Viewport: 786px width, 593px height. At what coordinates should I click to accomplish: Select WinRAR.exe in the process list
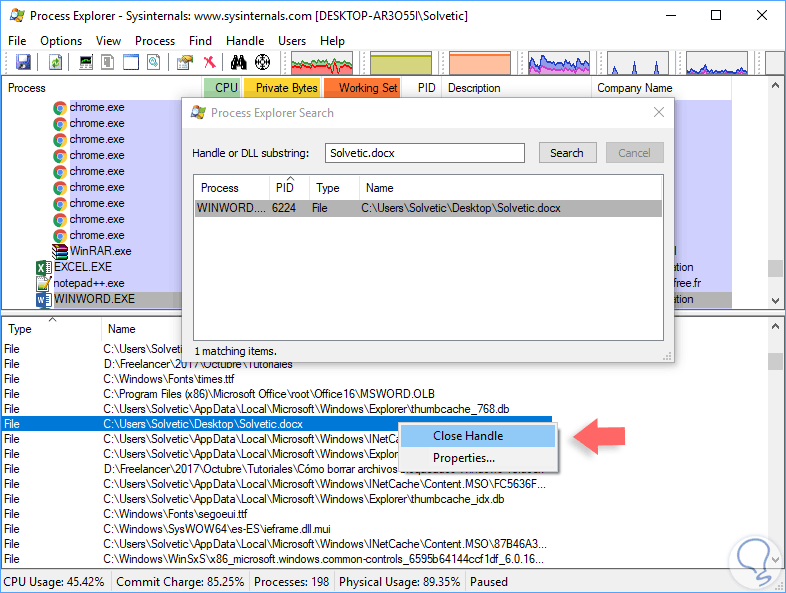click(100, 251)
